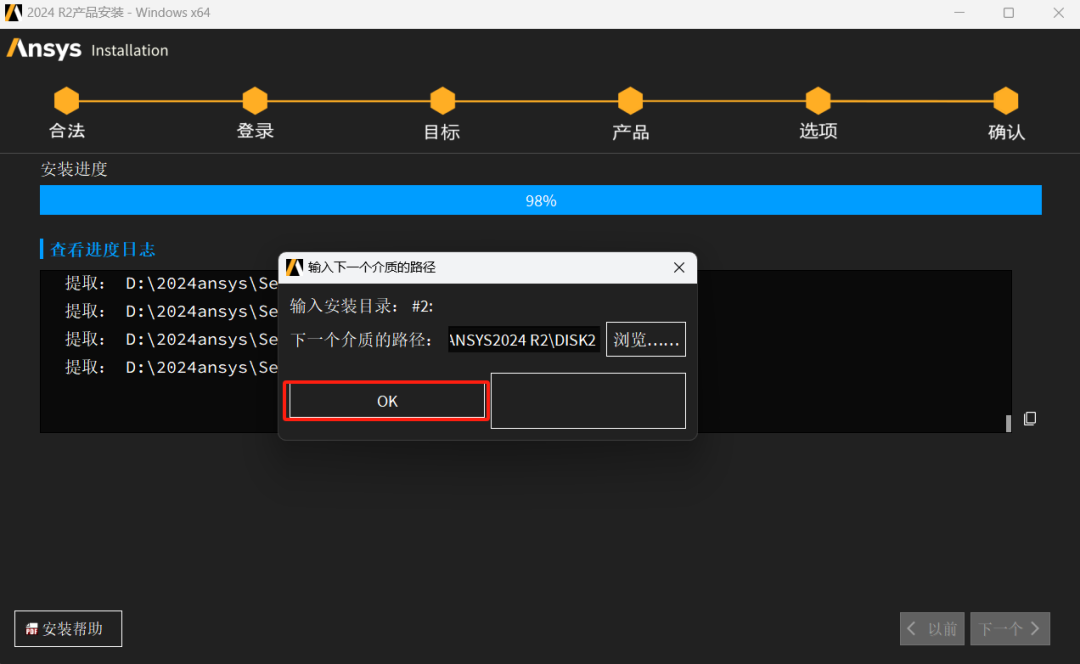Click the 98% installation progress bar

[541, 200]
